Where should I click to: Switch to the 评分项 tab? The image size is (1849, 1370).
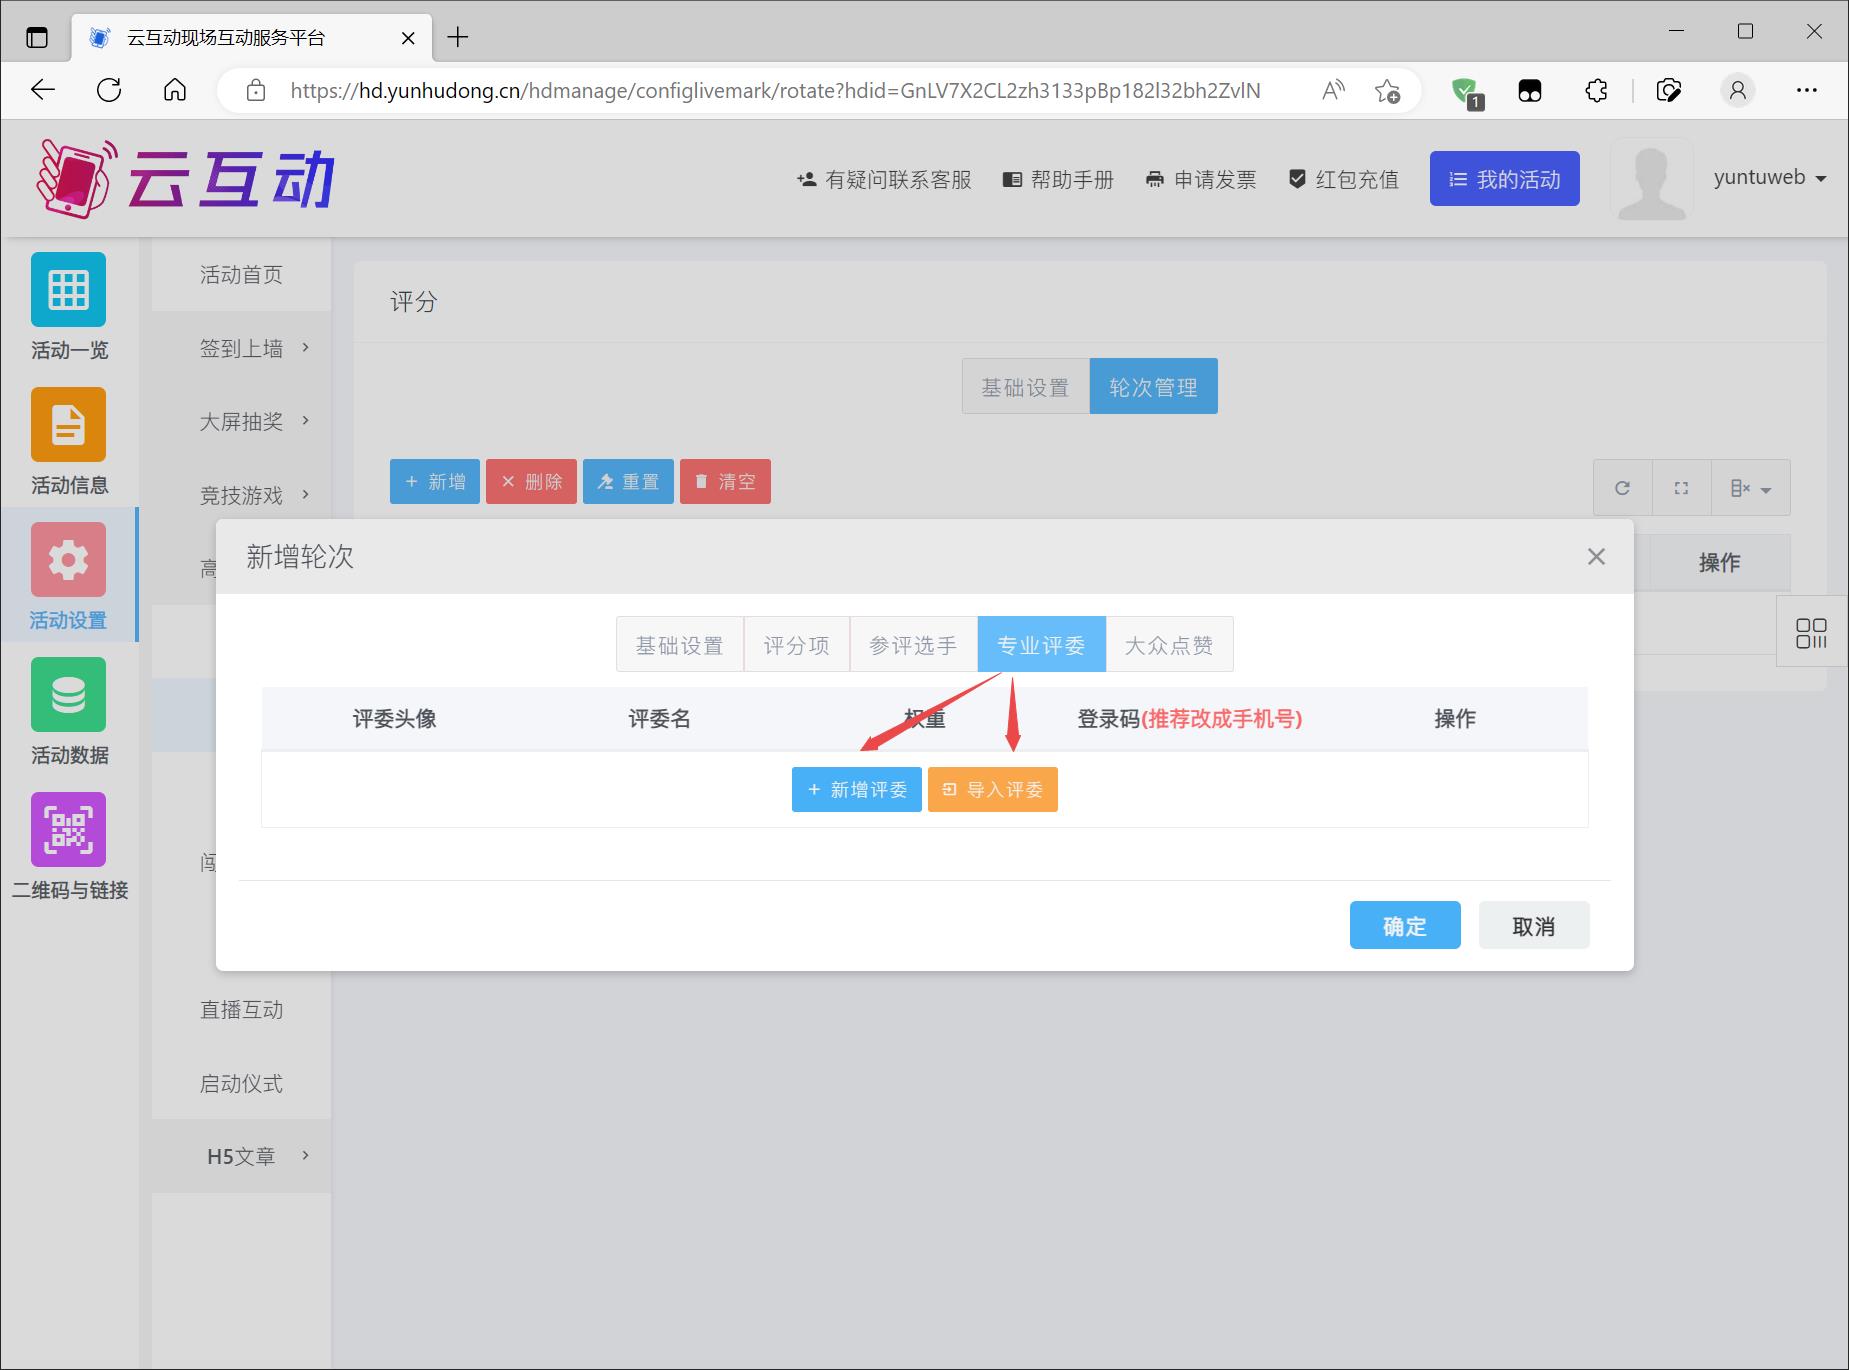click(x=796, y=645)
